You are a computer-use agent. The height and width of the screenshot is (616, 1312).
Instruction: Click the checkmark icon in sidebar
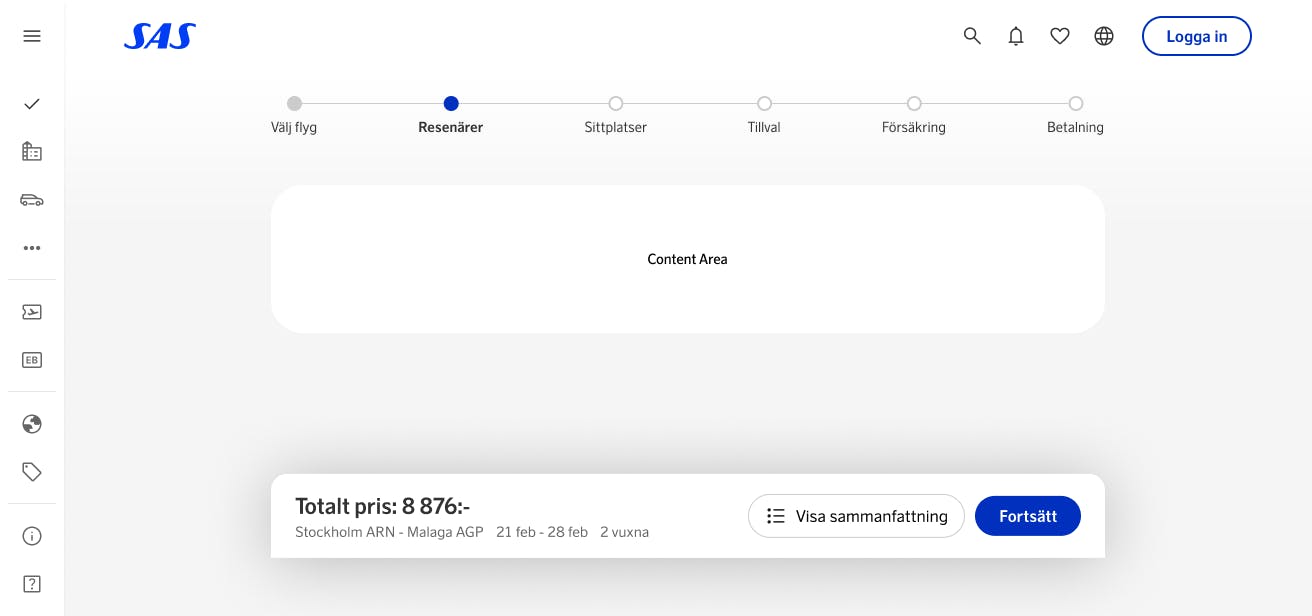32,104
